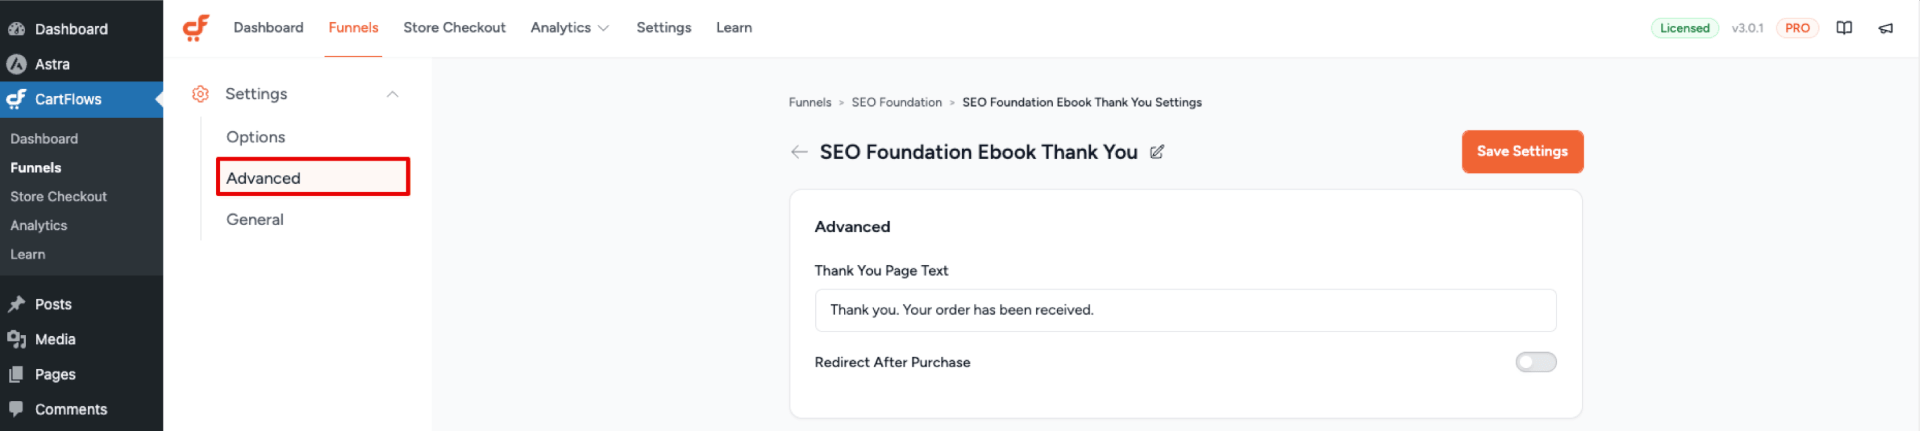The image size is (1920, 431).
Task: Click the CartFlows logo icon
Action: pyautogui.click(x=196, y=28)
